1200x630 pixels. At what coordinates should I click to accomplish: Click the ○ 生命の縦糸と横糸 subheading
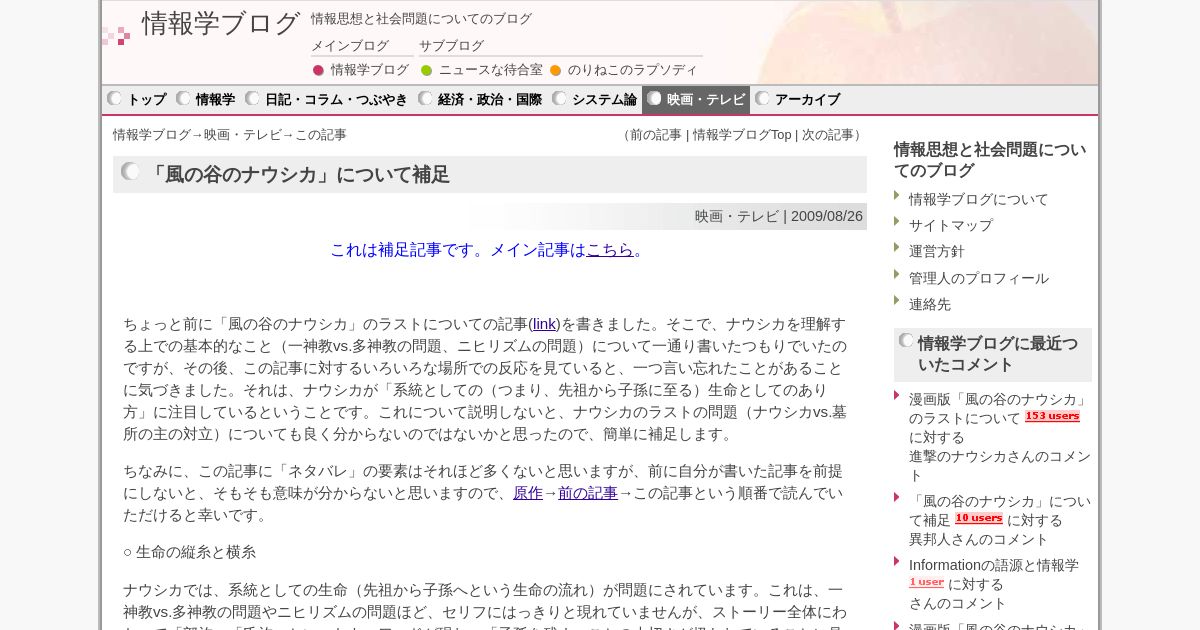pyautogui.click(x=189, y=552)
